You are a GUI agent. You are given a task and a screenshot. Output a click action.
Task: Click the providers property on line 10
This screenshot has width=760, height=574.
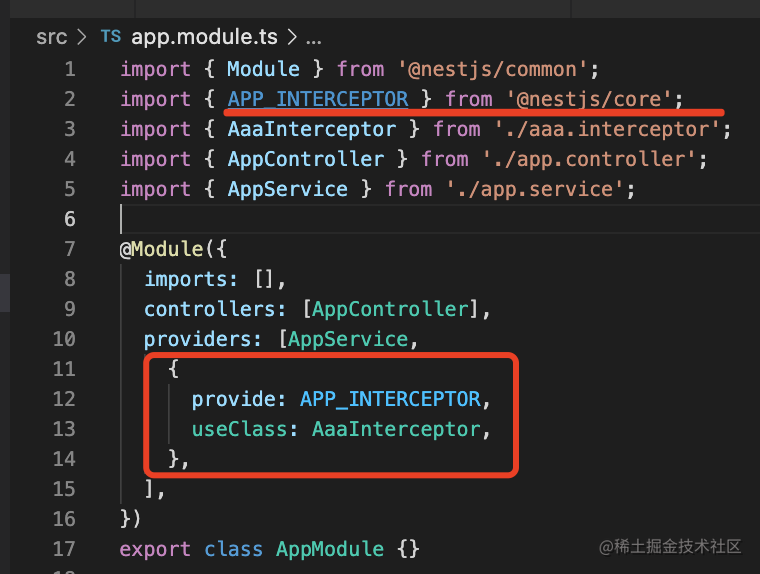pyautogui.click(x=197, y=339)
